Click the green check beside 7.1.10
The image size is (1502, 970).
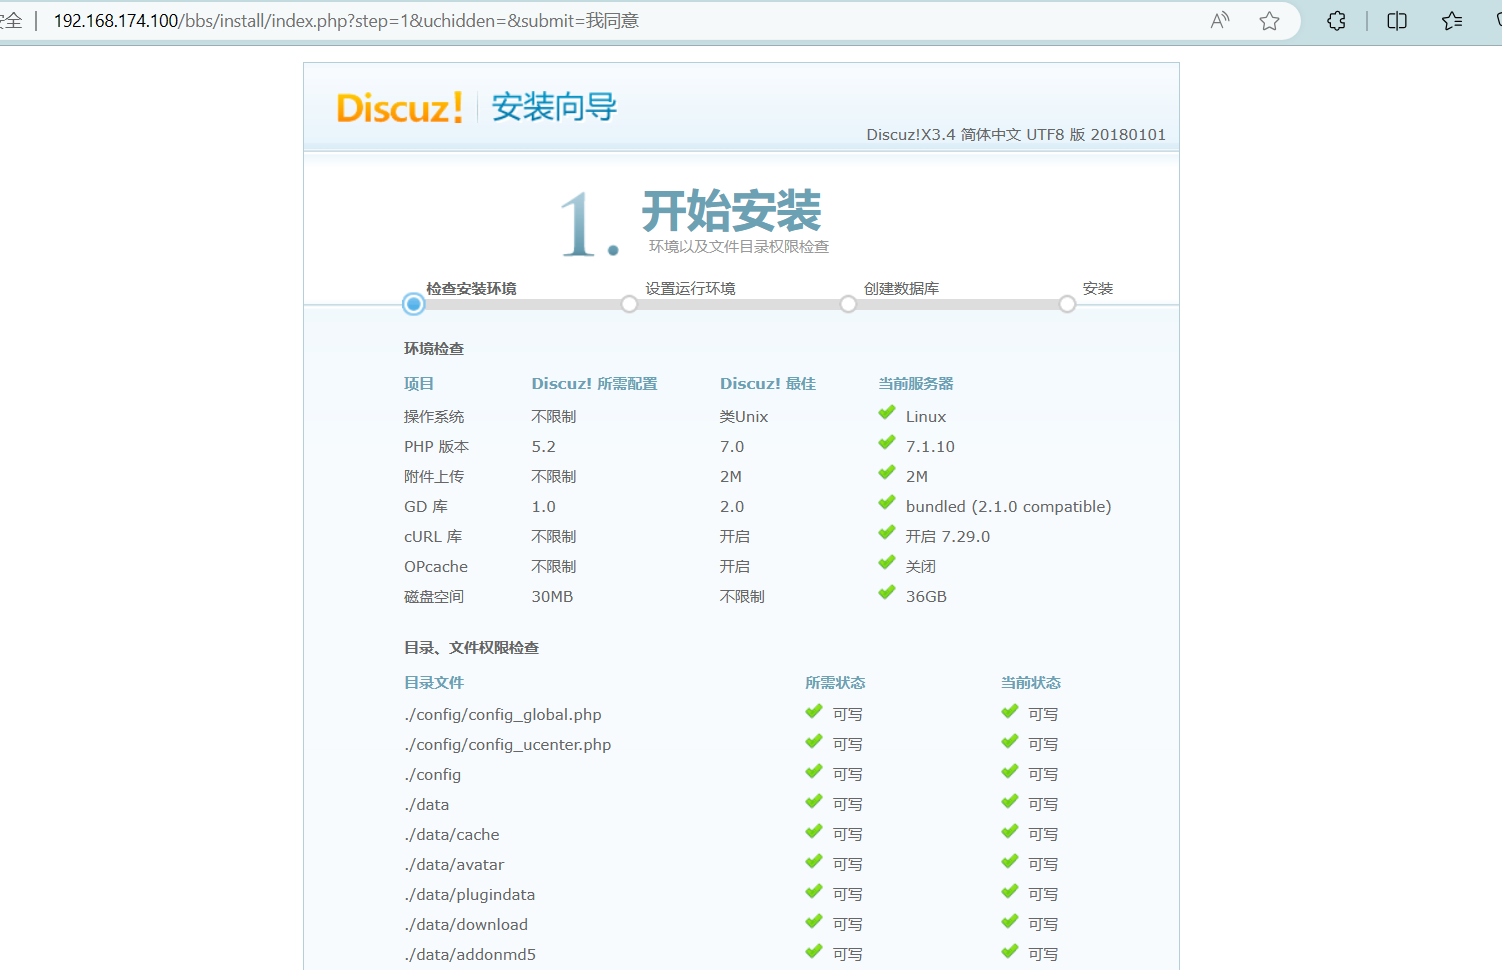pos(887,443)
